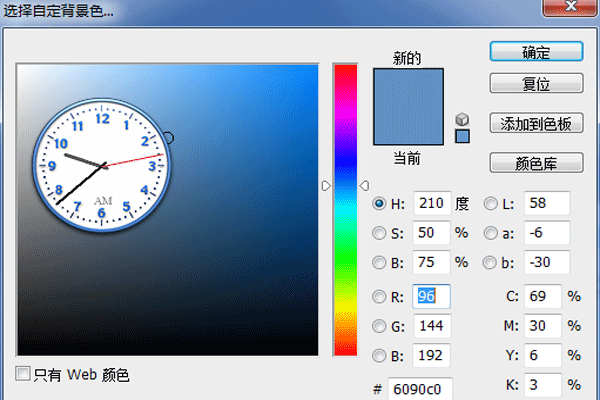
Task: Click the circular picker marker in the color field
Action: (x=167, y=137)
